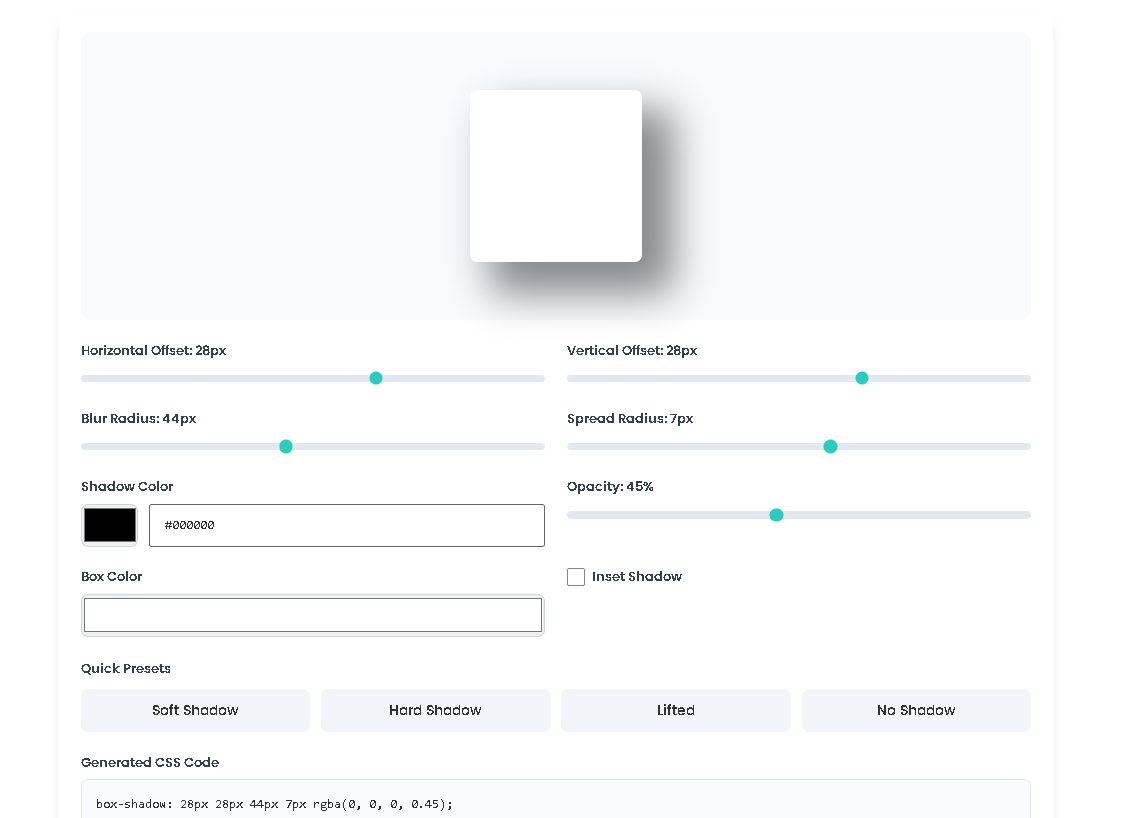Click the hex color input field

[x=346, y=525]
